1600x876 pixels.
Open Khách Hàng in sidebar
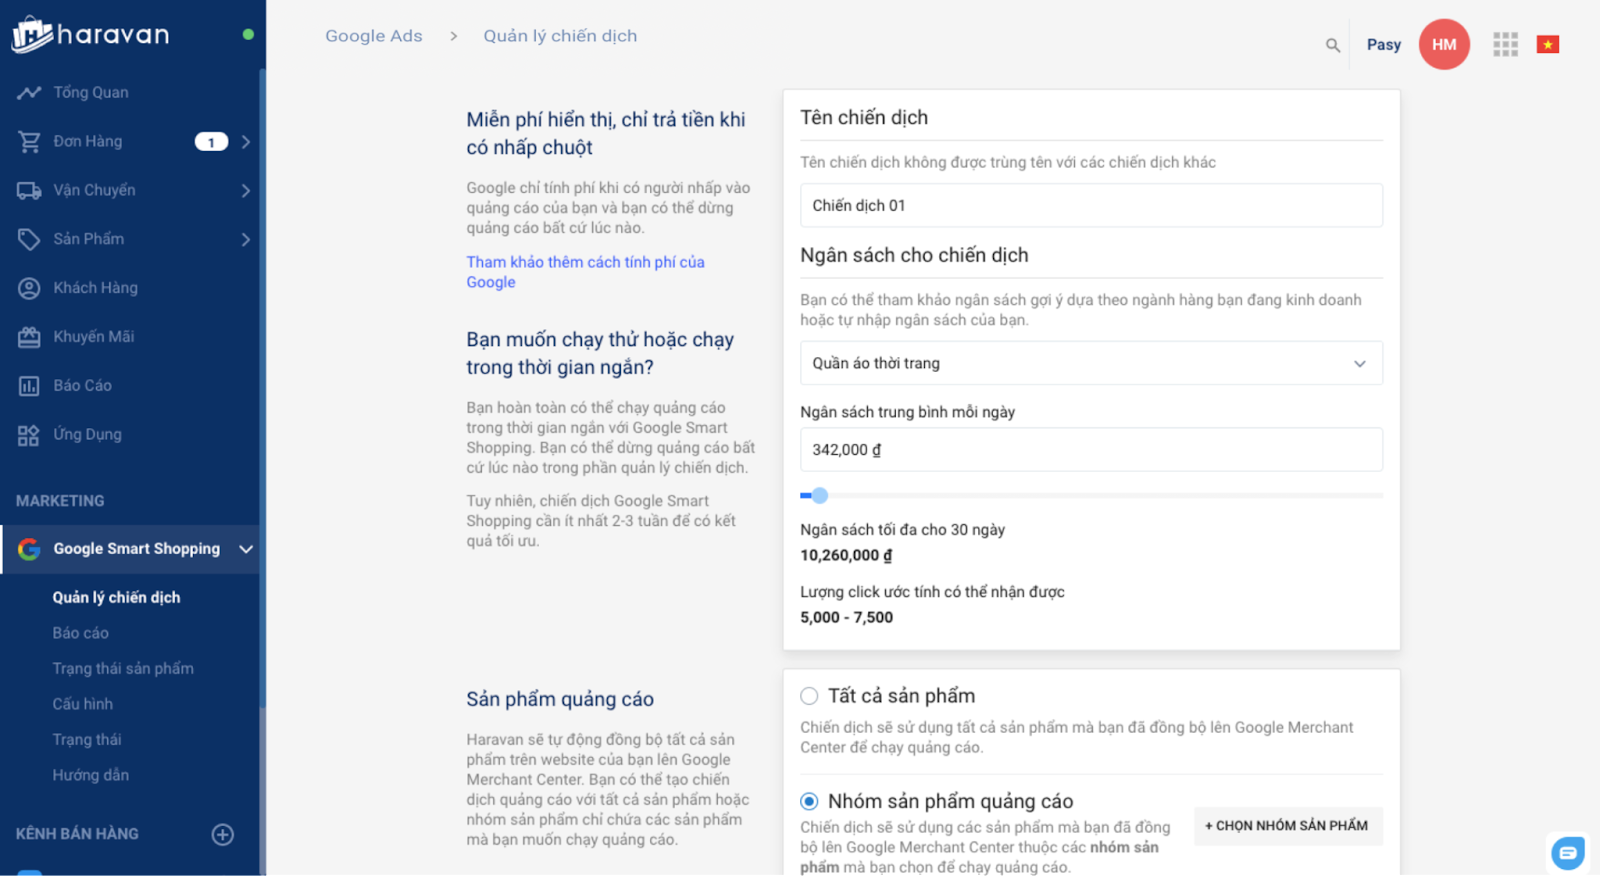[x=96, y=288]
